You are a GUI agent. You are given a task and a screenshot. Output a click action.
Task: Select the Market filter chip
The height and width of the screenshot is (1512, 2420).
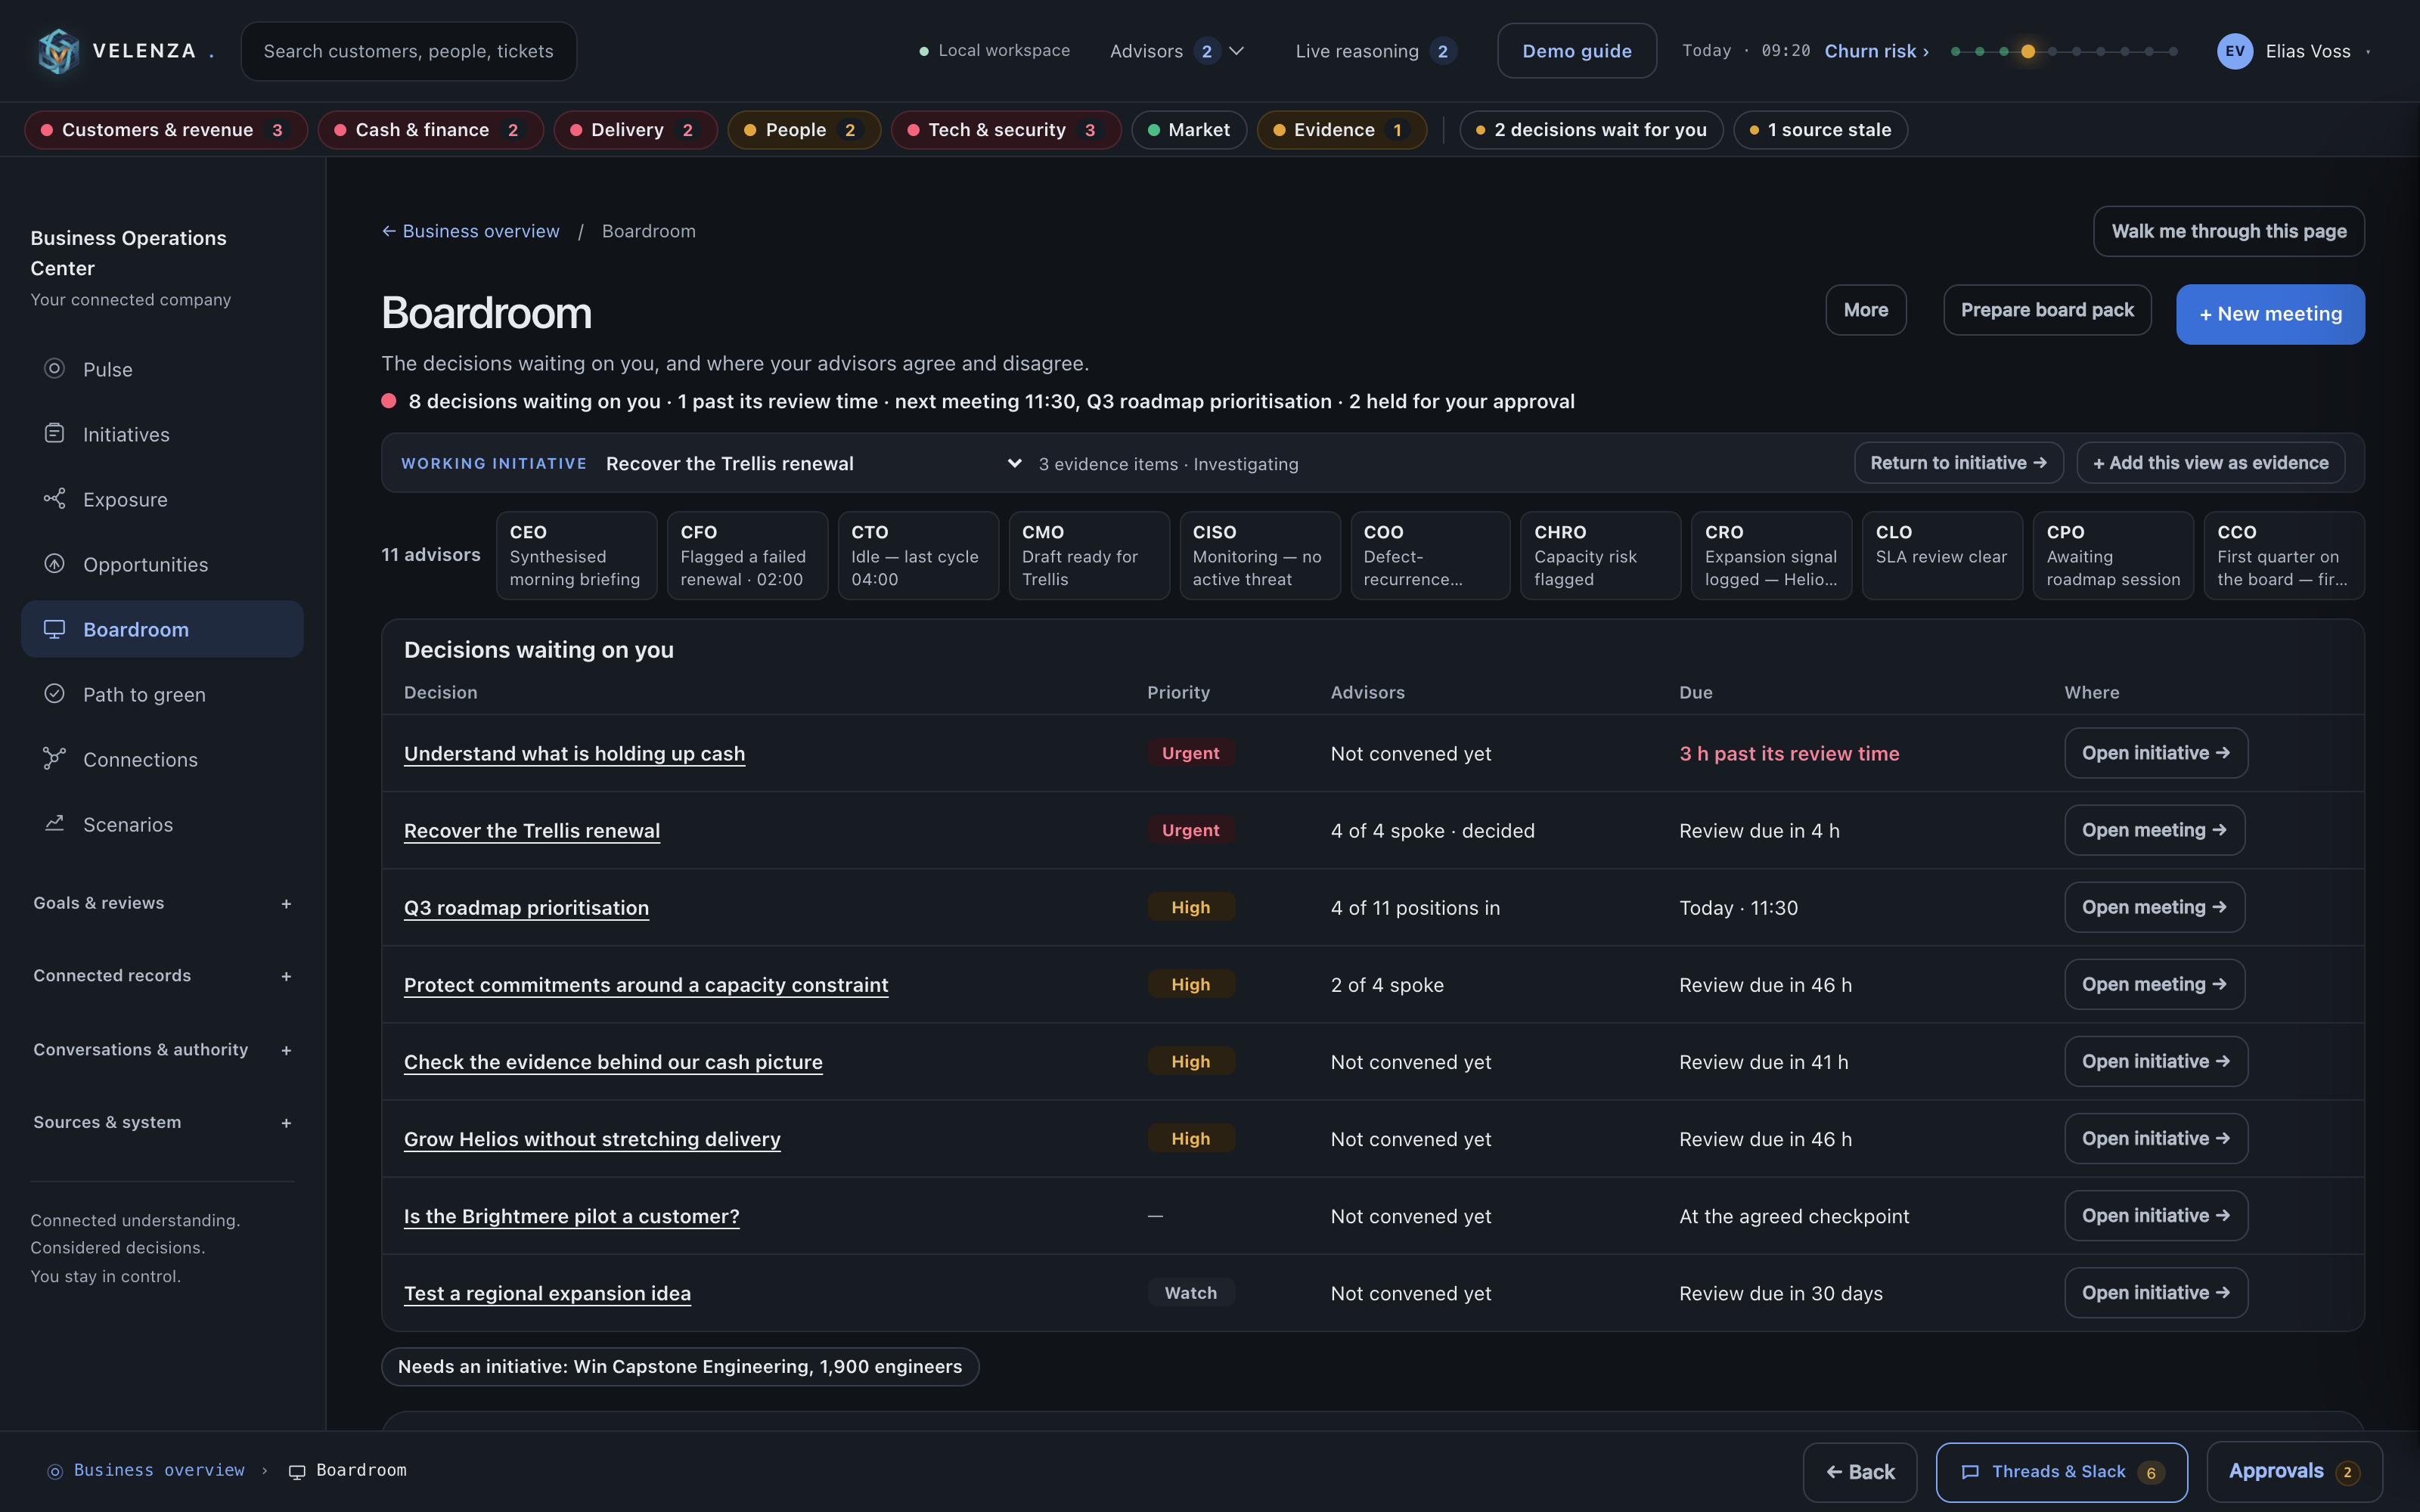pos(1188,130)
